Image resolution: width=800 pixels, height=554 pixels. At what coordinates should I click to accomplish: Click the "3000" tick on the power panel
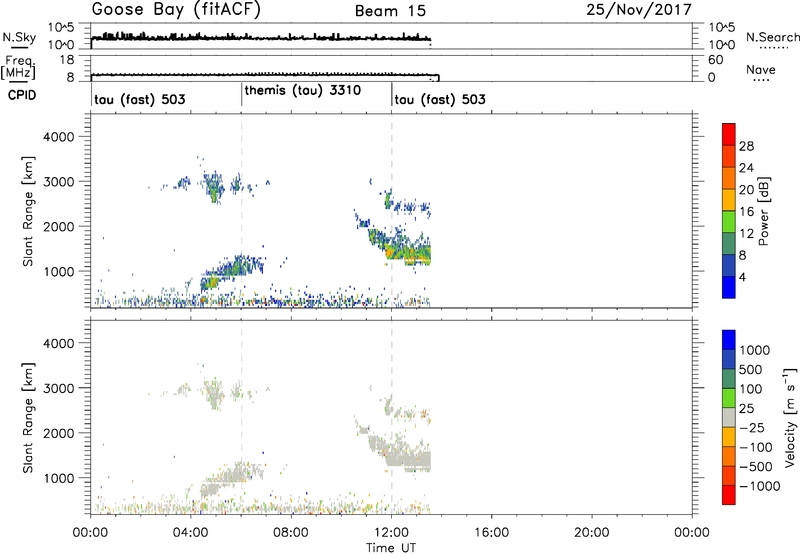61,182
